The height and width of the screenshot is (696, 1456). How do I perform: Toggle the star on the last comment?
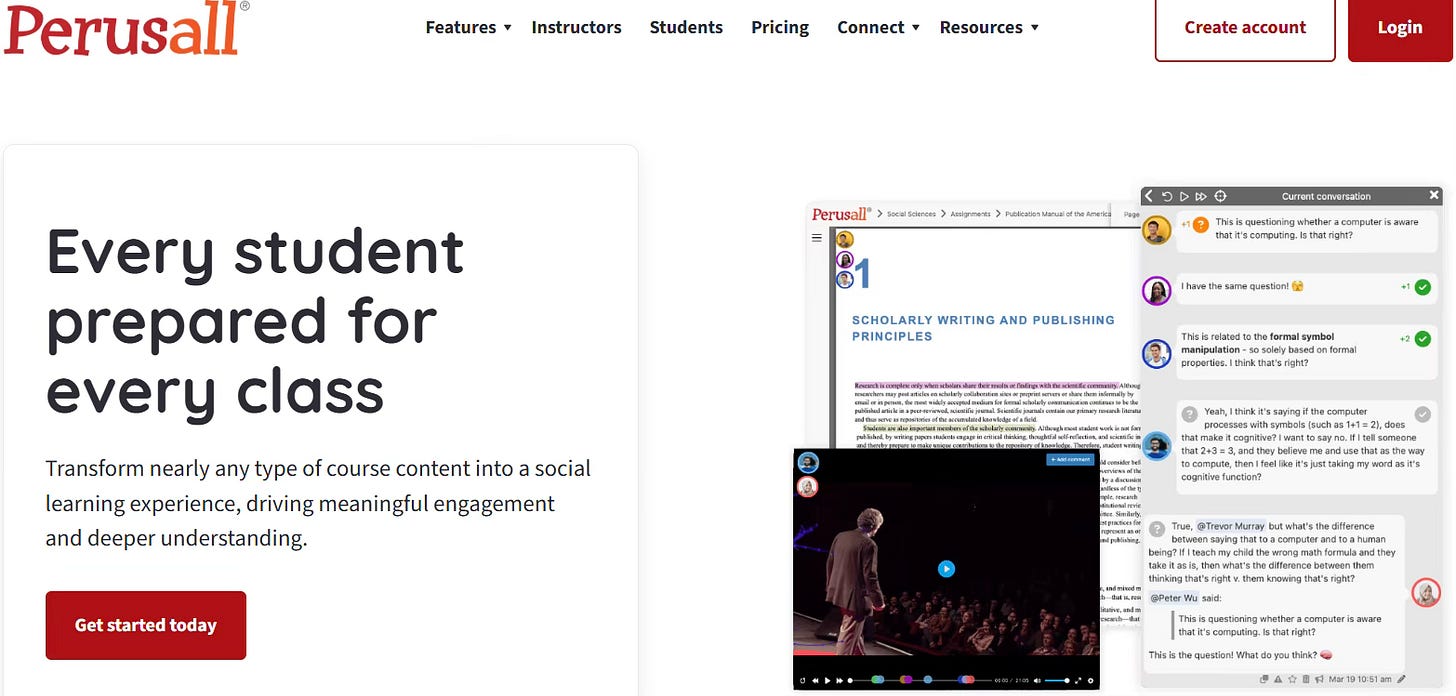[x=1292, y=679]
